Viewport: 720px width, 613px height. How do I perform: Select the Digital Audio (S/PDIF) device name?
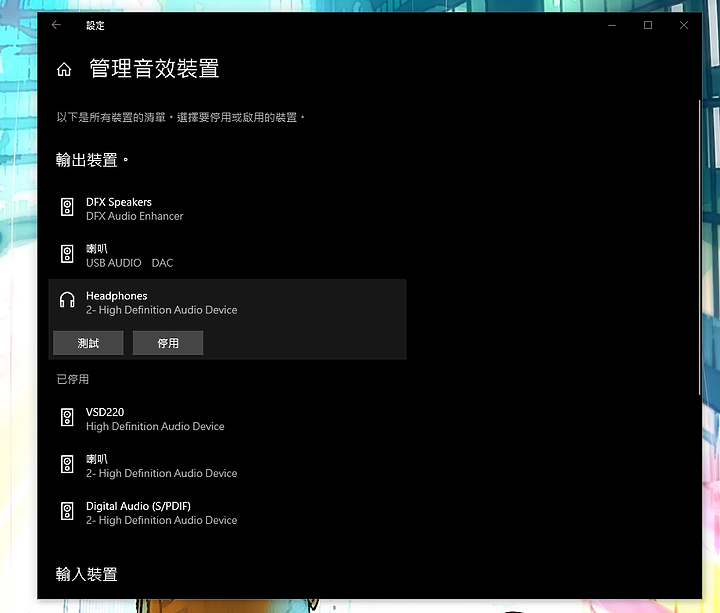(x=138, y=506)
